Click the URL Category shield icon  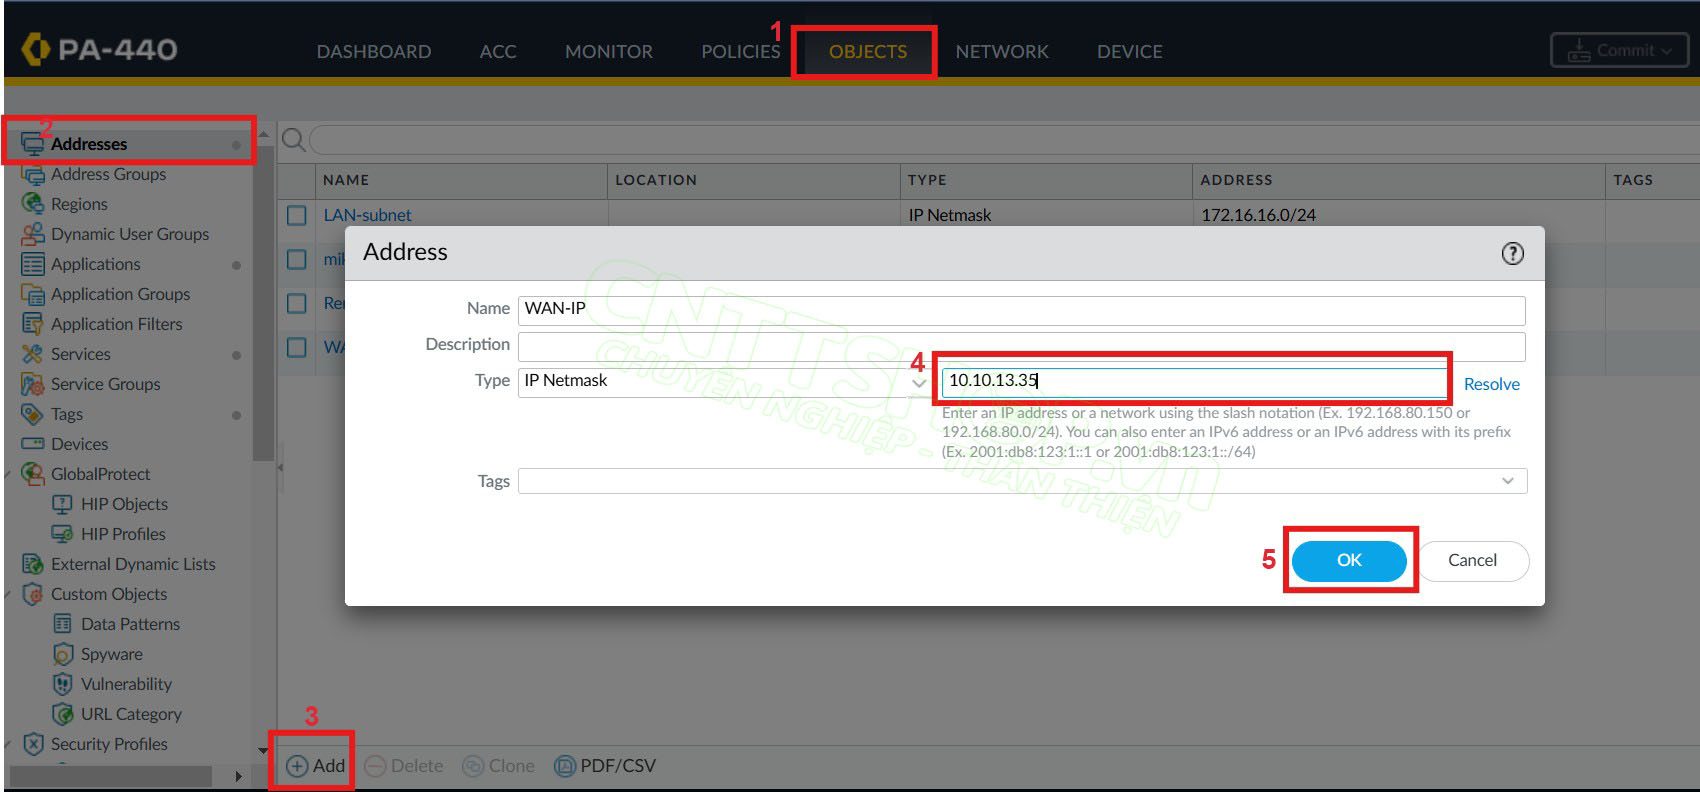click(x=63, y=714)
